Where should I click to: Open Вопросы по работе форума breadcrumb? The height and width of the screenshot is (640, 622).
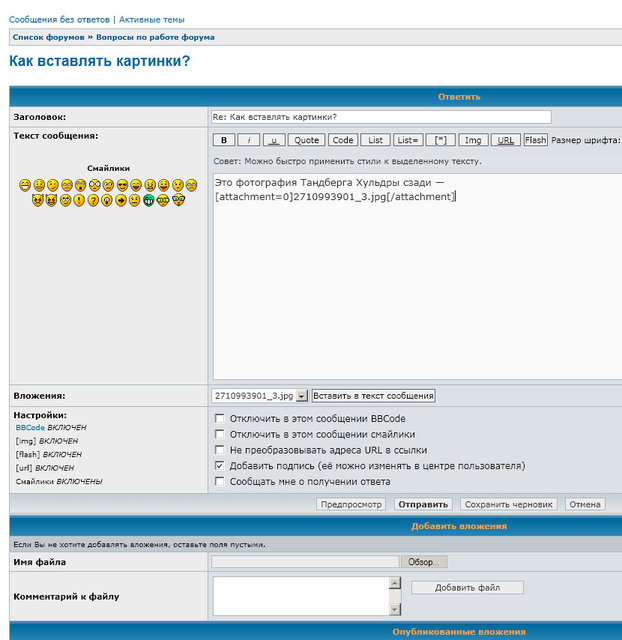click(155, 37)
